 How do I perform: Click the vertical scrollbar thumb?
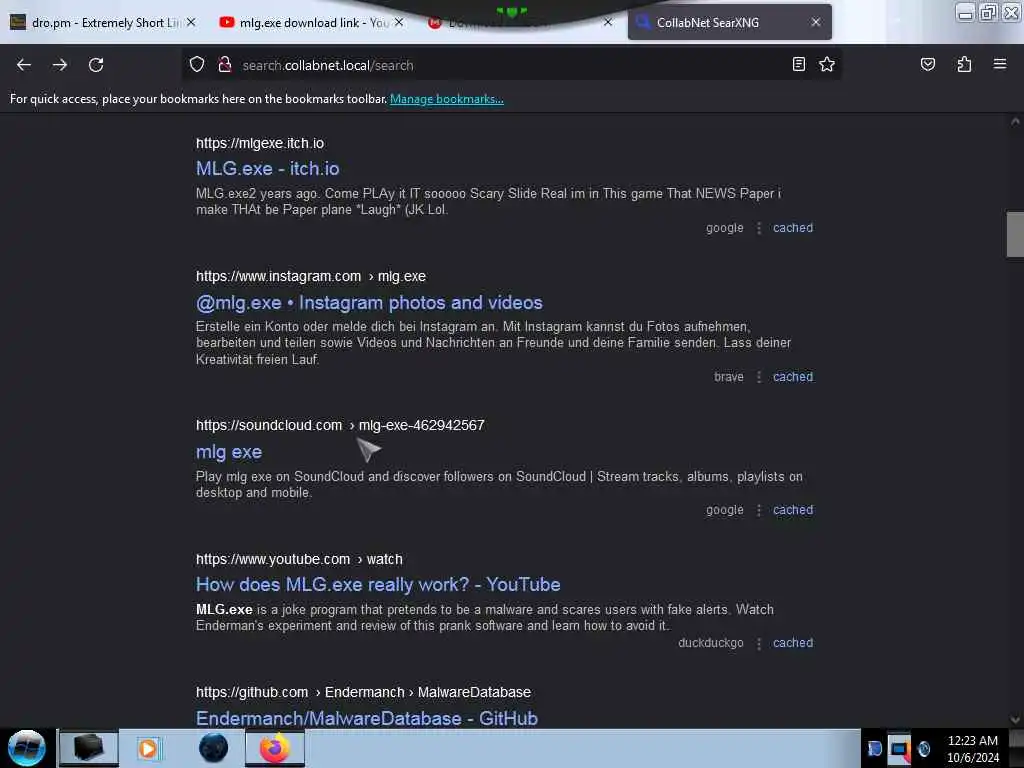click(1015, 234)
